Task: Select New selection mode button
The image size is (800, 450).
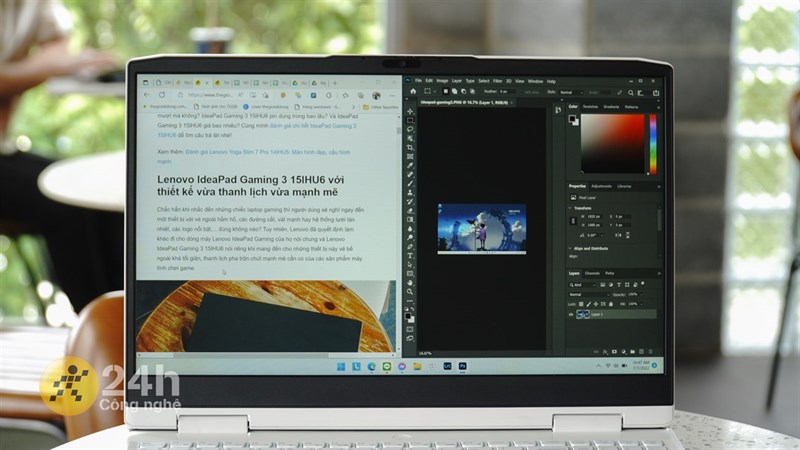Action: pos(445,91)
